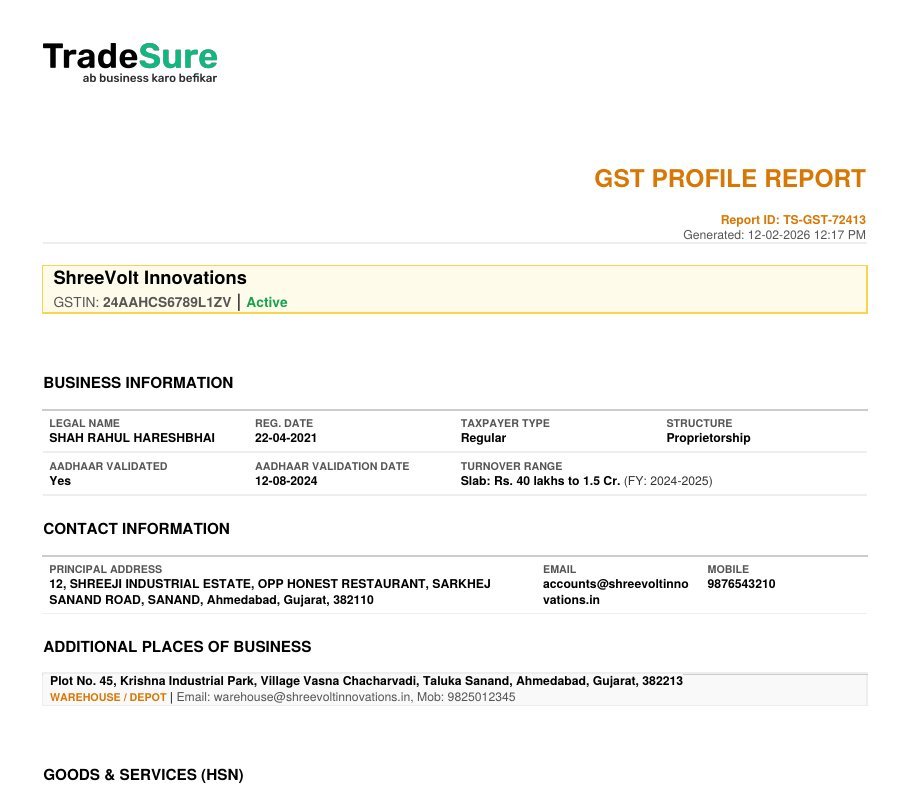This screenshot has height=797, width=910.
Task: Select slab Rs. 40 lakhs to 1.5 Cr.
Action: 540,481
